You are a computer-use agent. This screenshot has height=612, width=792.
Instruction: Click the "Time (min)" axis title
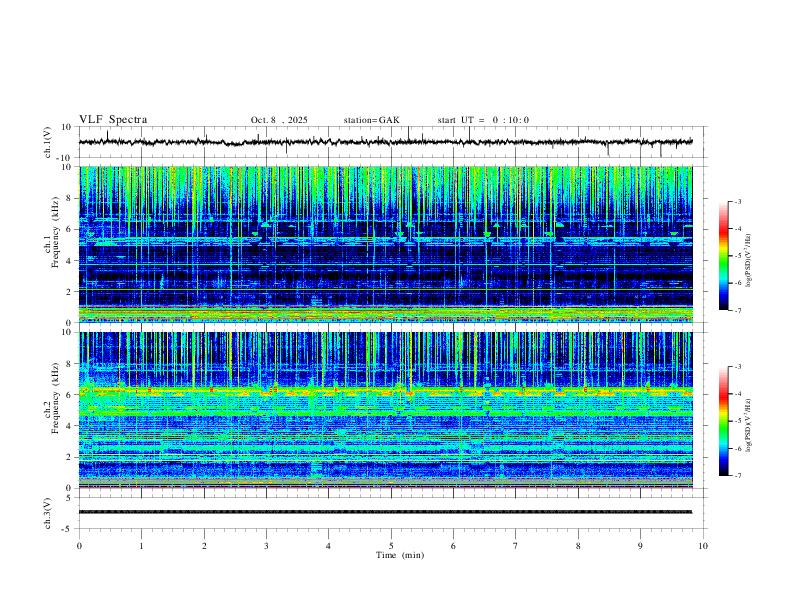(x=400, y=555)
